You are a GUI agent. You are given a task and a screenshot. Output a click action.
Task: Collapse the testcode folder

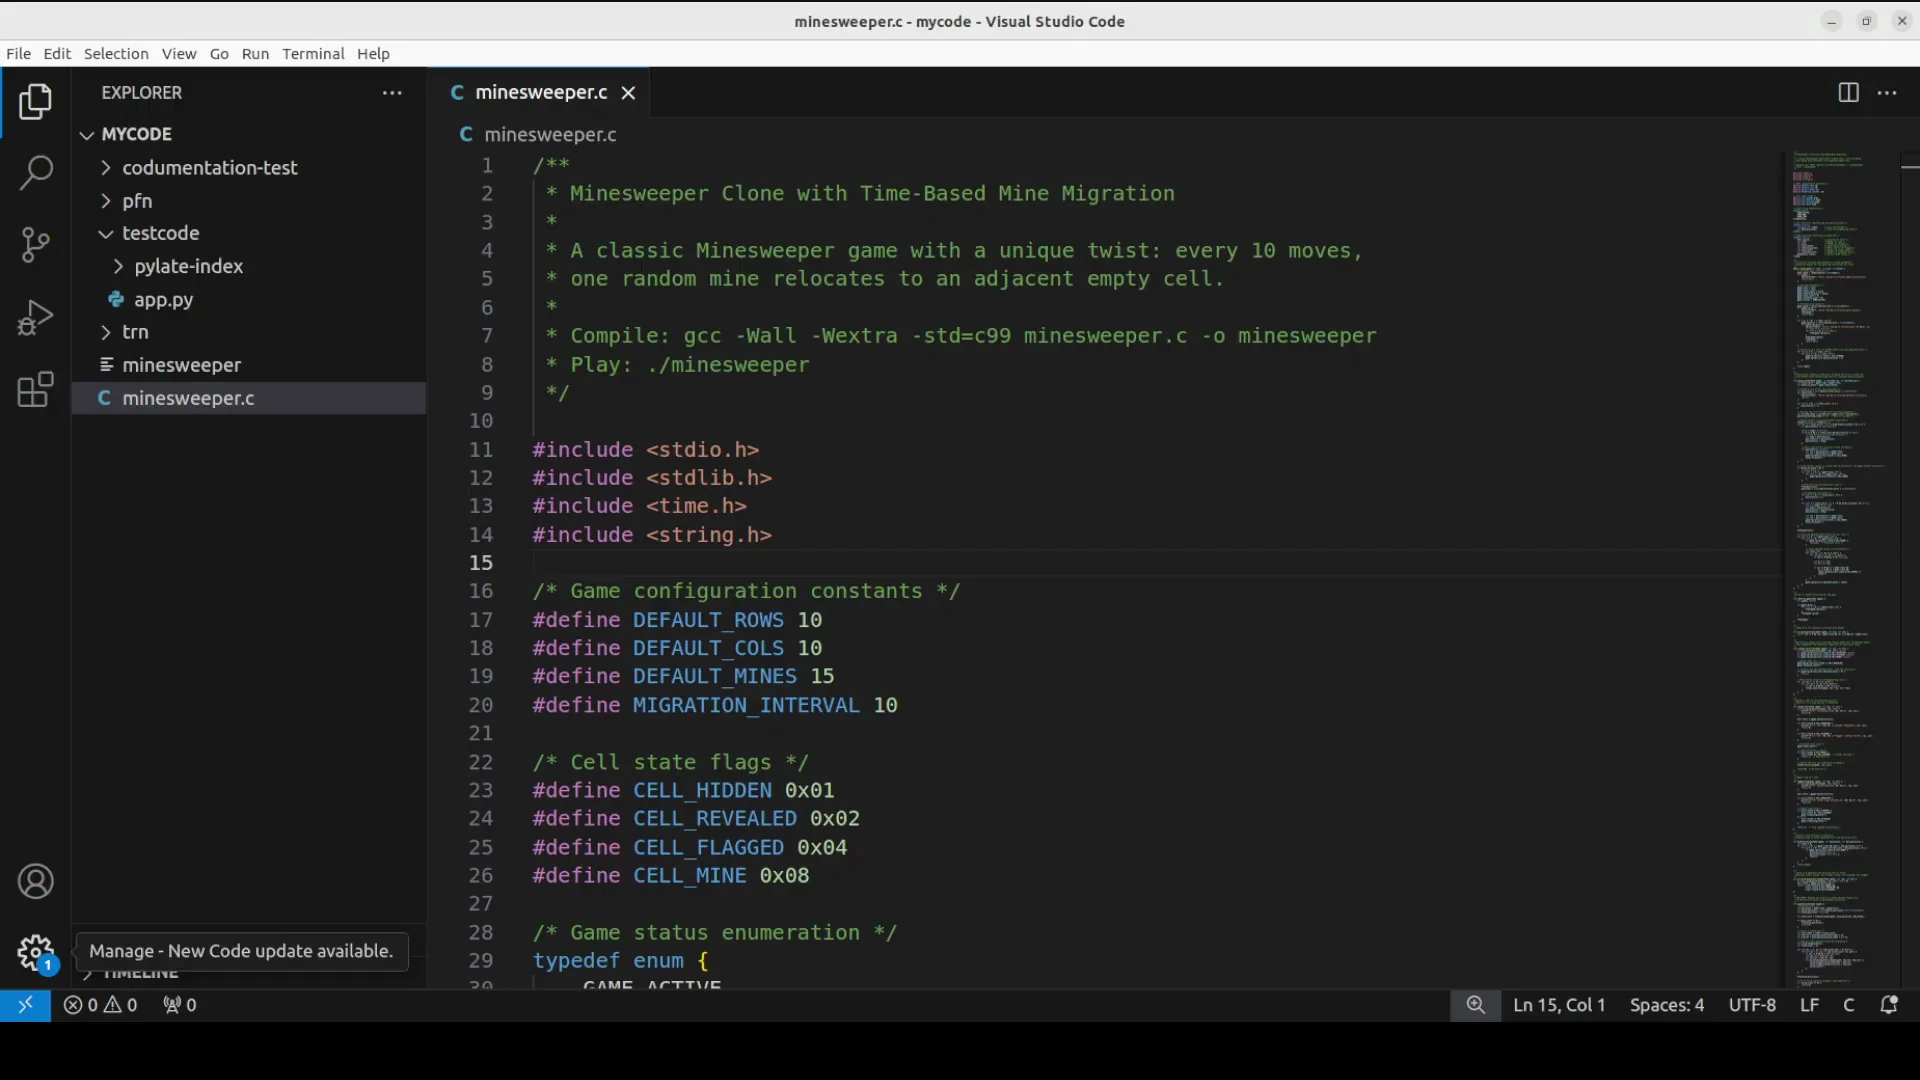tap(160, 233)
